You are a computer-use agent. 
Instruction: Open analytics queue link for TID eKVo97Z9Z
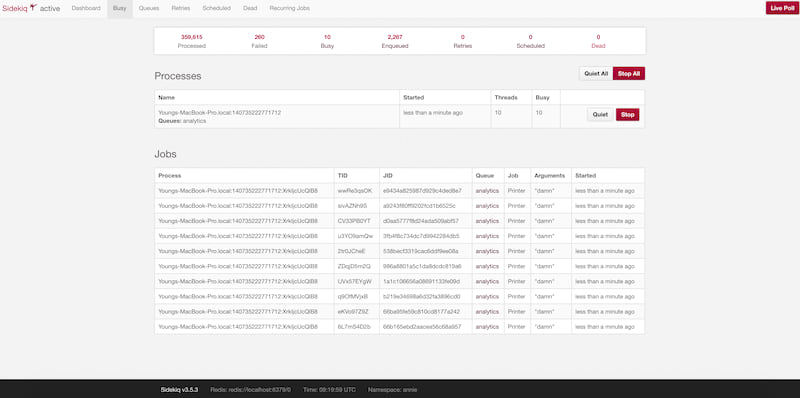coord(487,312)
